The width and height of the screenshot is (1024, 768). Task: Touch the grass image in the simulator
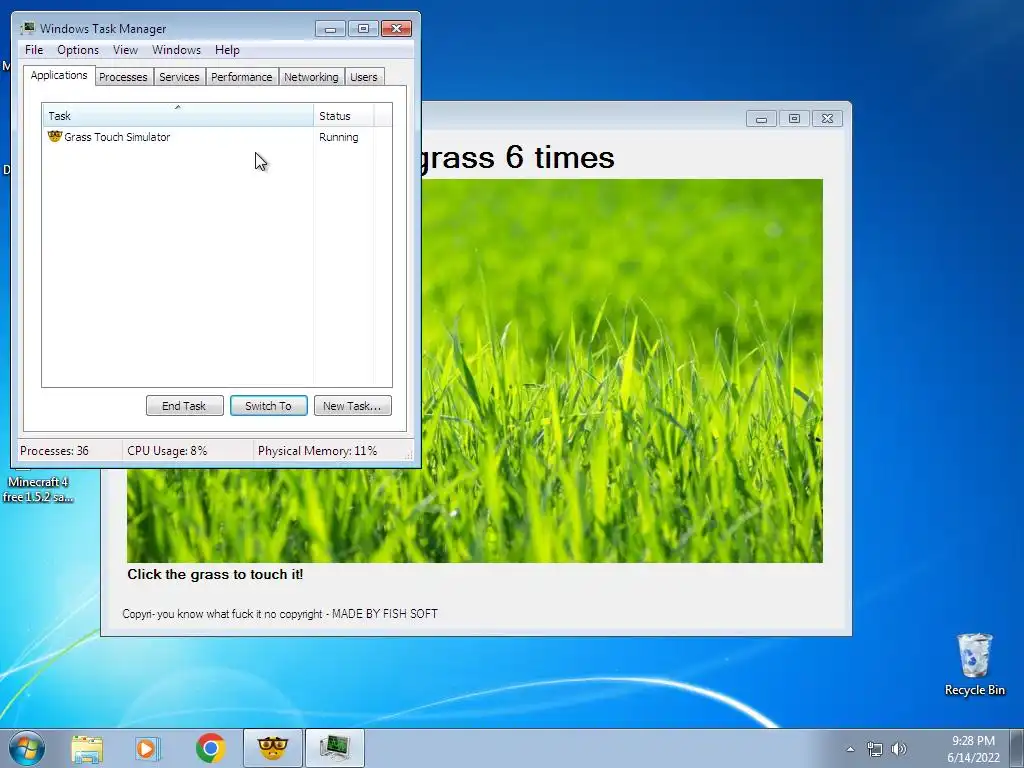tap(620, 370)
